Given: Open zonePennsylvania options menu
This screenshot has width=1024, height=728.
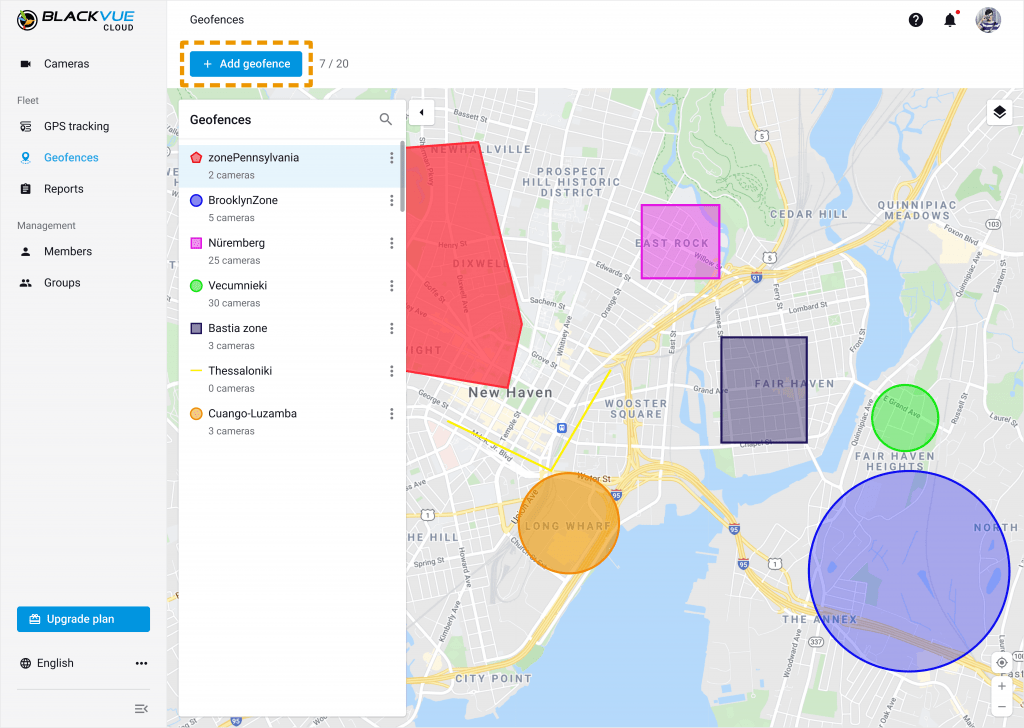Looking at the screenshot, I should coord(391,158).
